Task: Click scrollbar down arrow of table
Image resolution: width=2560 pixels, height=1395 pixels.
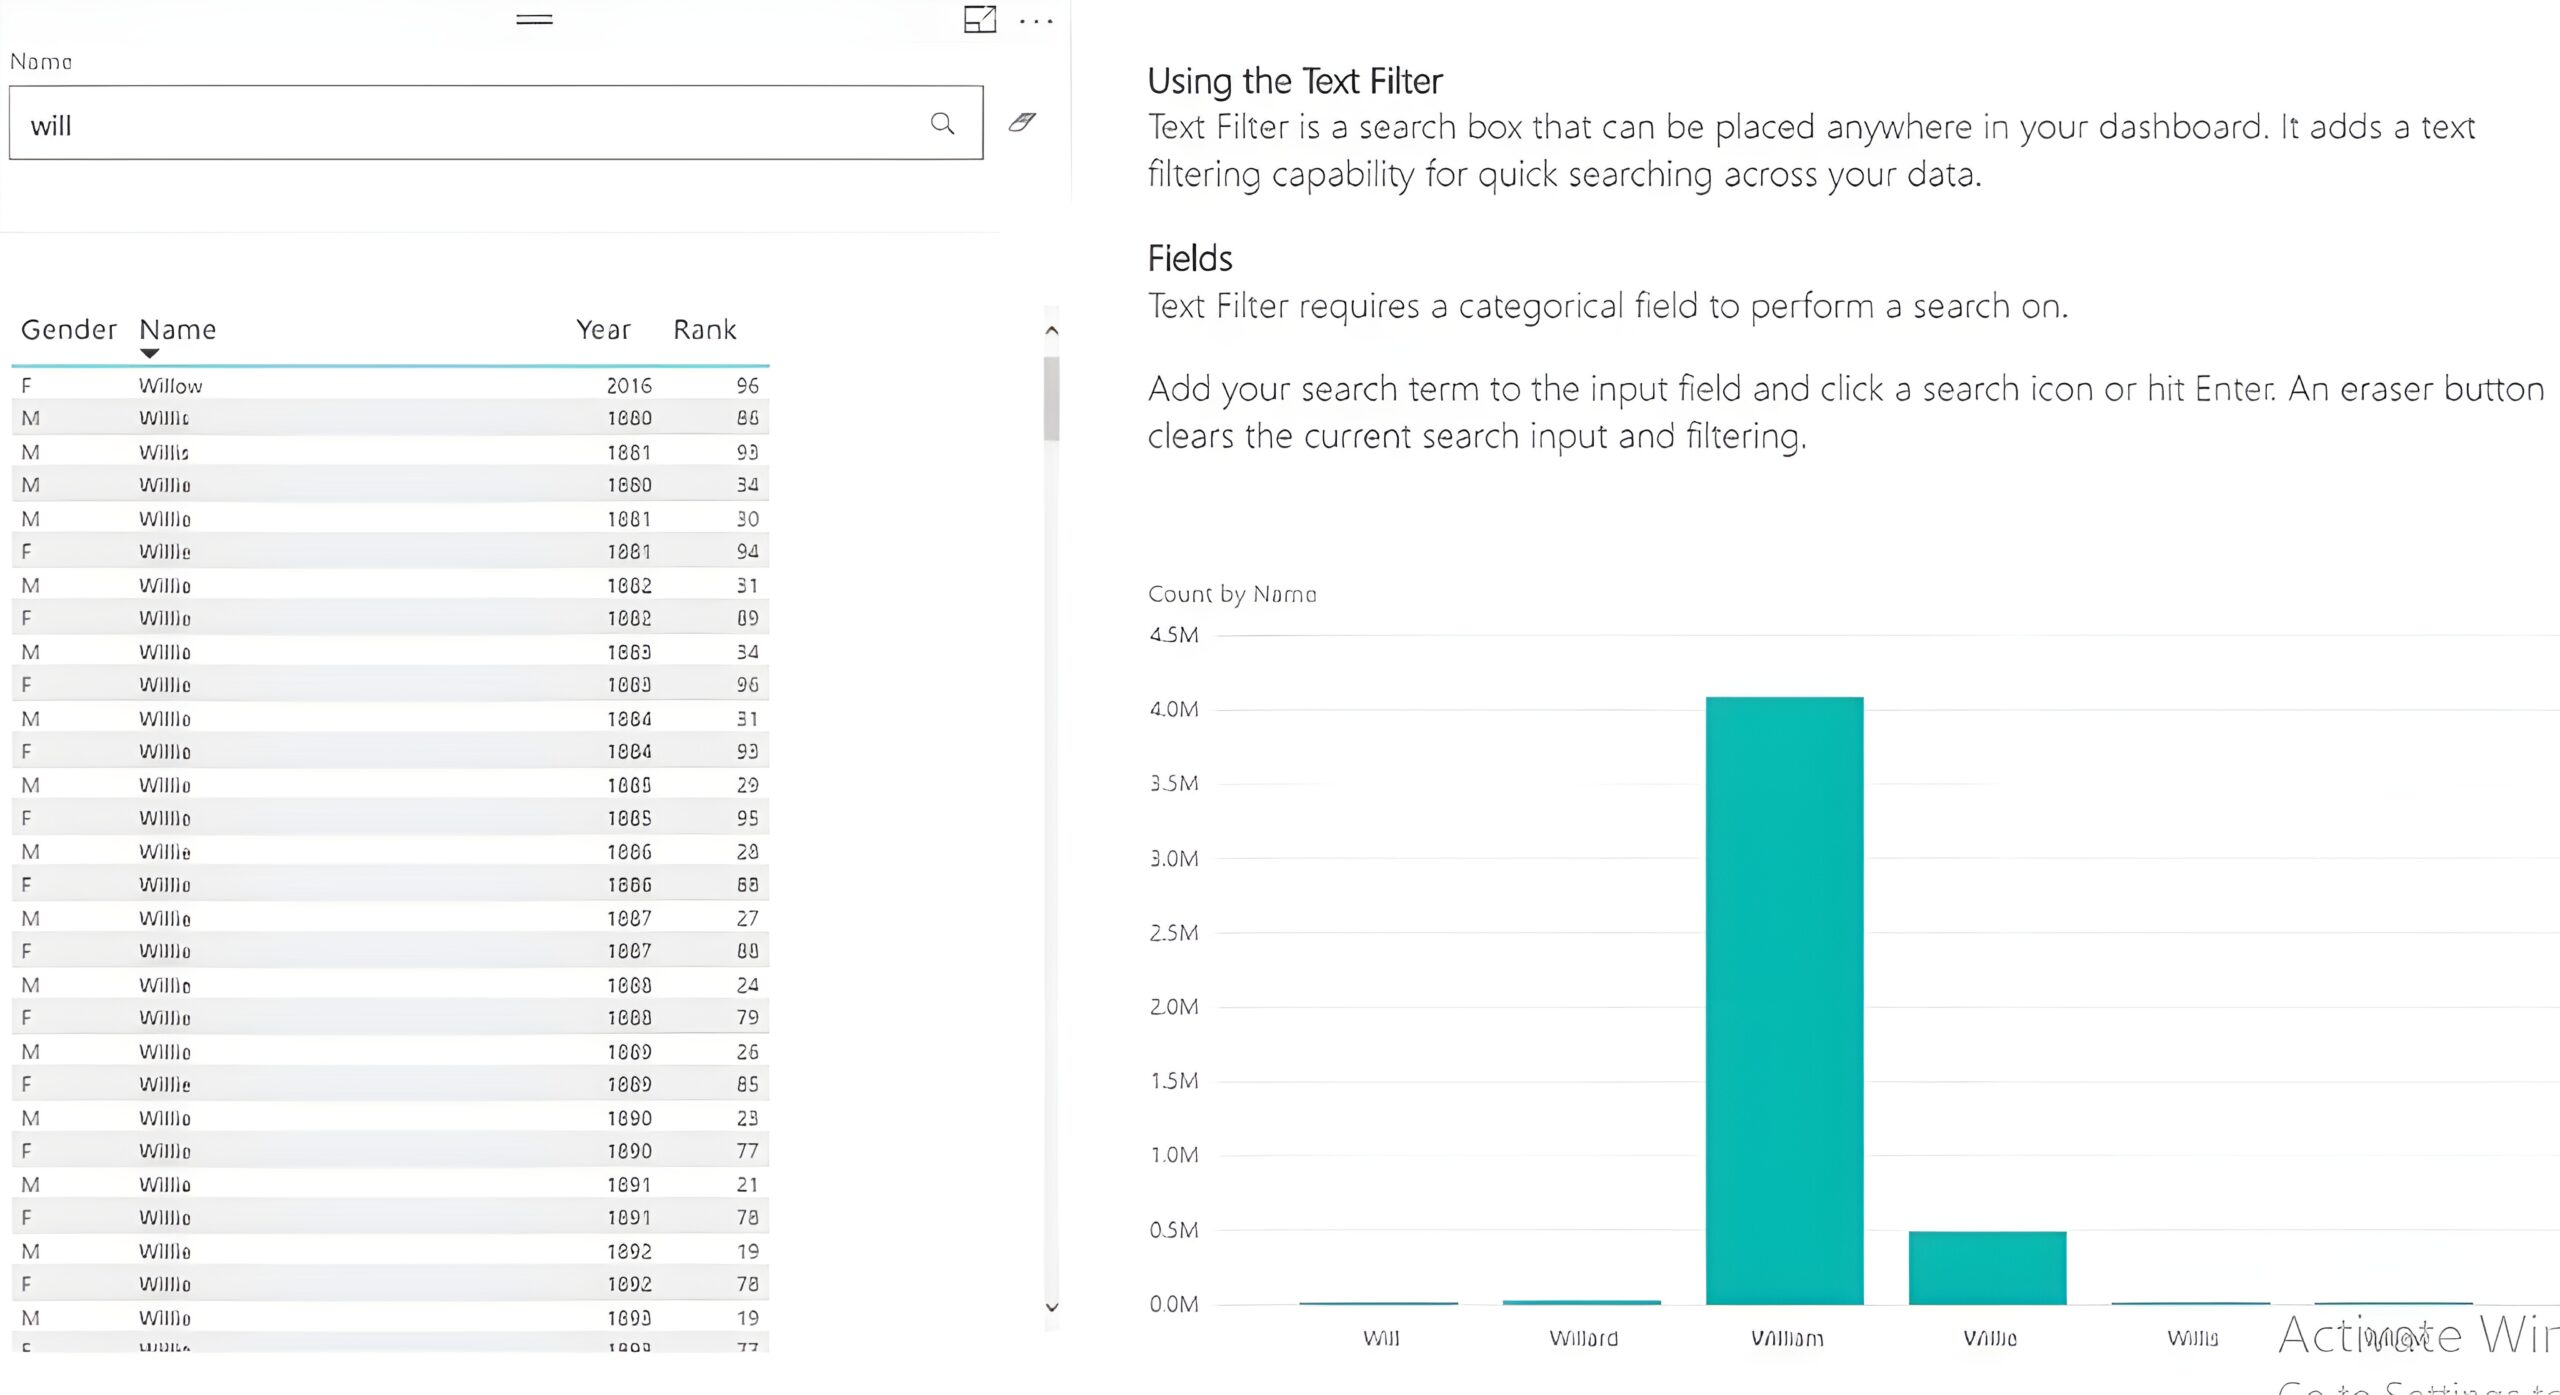Action: pyautogui.click(x=1051, y=1307)
